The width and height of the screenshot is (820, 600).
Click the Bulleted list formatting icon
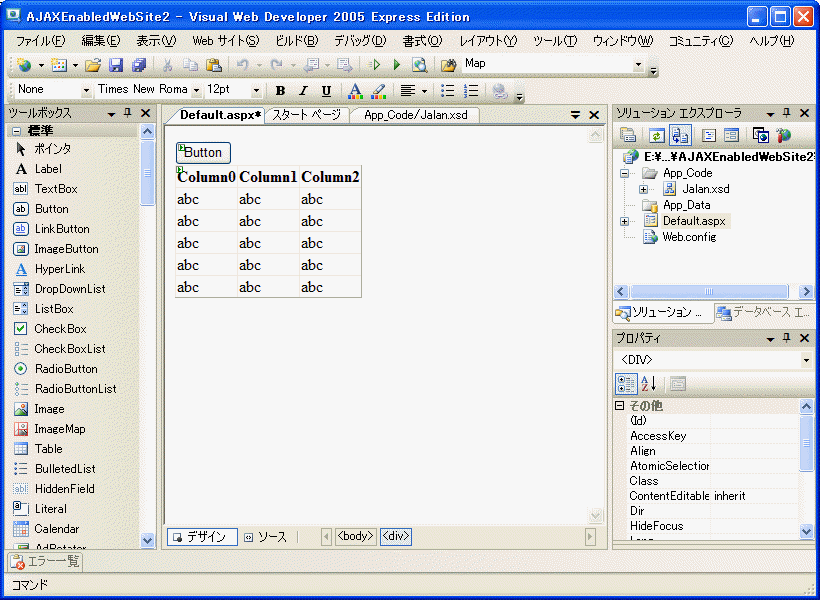point(447,91)
